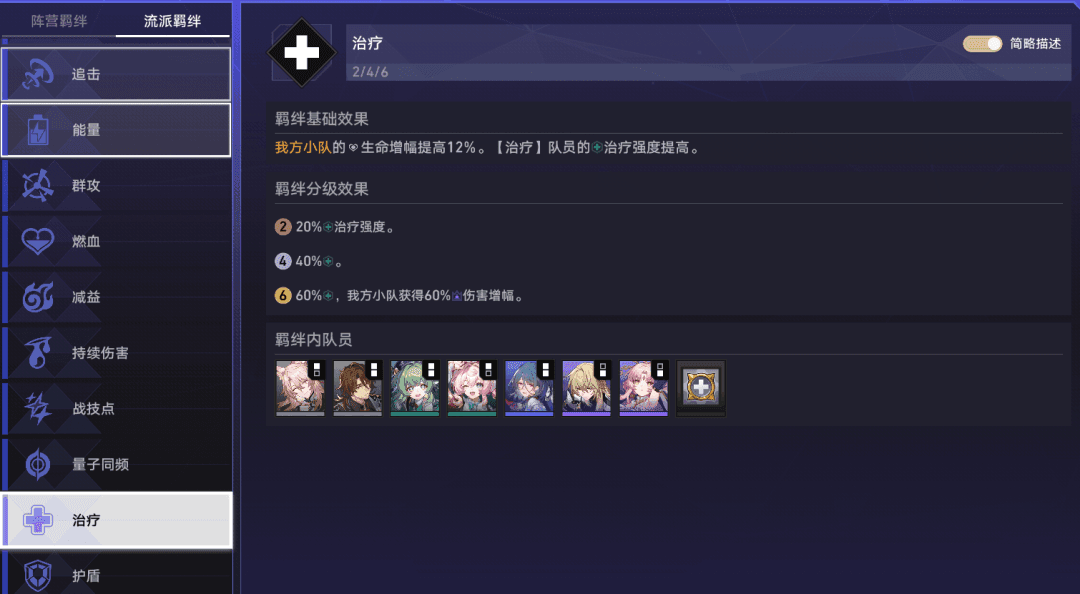Click the blue-haired character portrait

pyautogui.click(x=529, y=388)
